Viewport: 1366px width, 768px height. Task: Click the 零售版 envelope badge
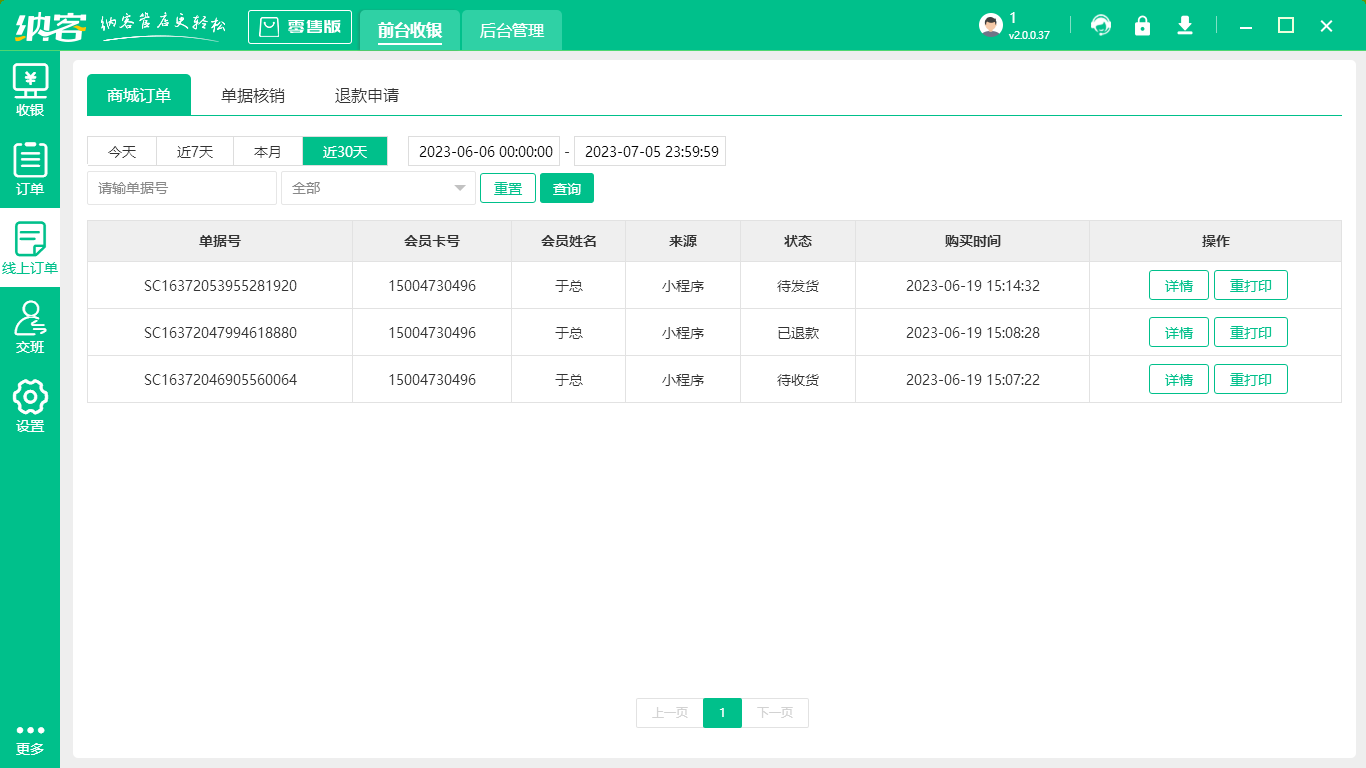click(x=299, y=27)
